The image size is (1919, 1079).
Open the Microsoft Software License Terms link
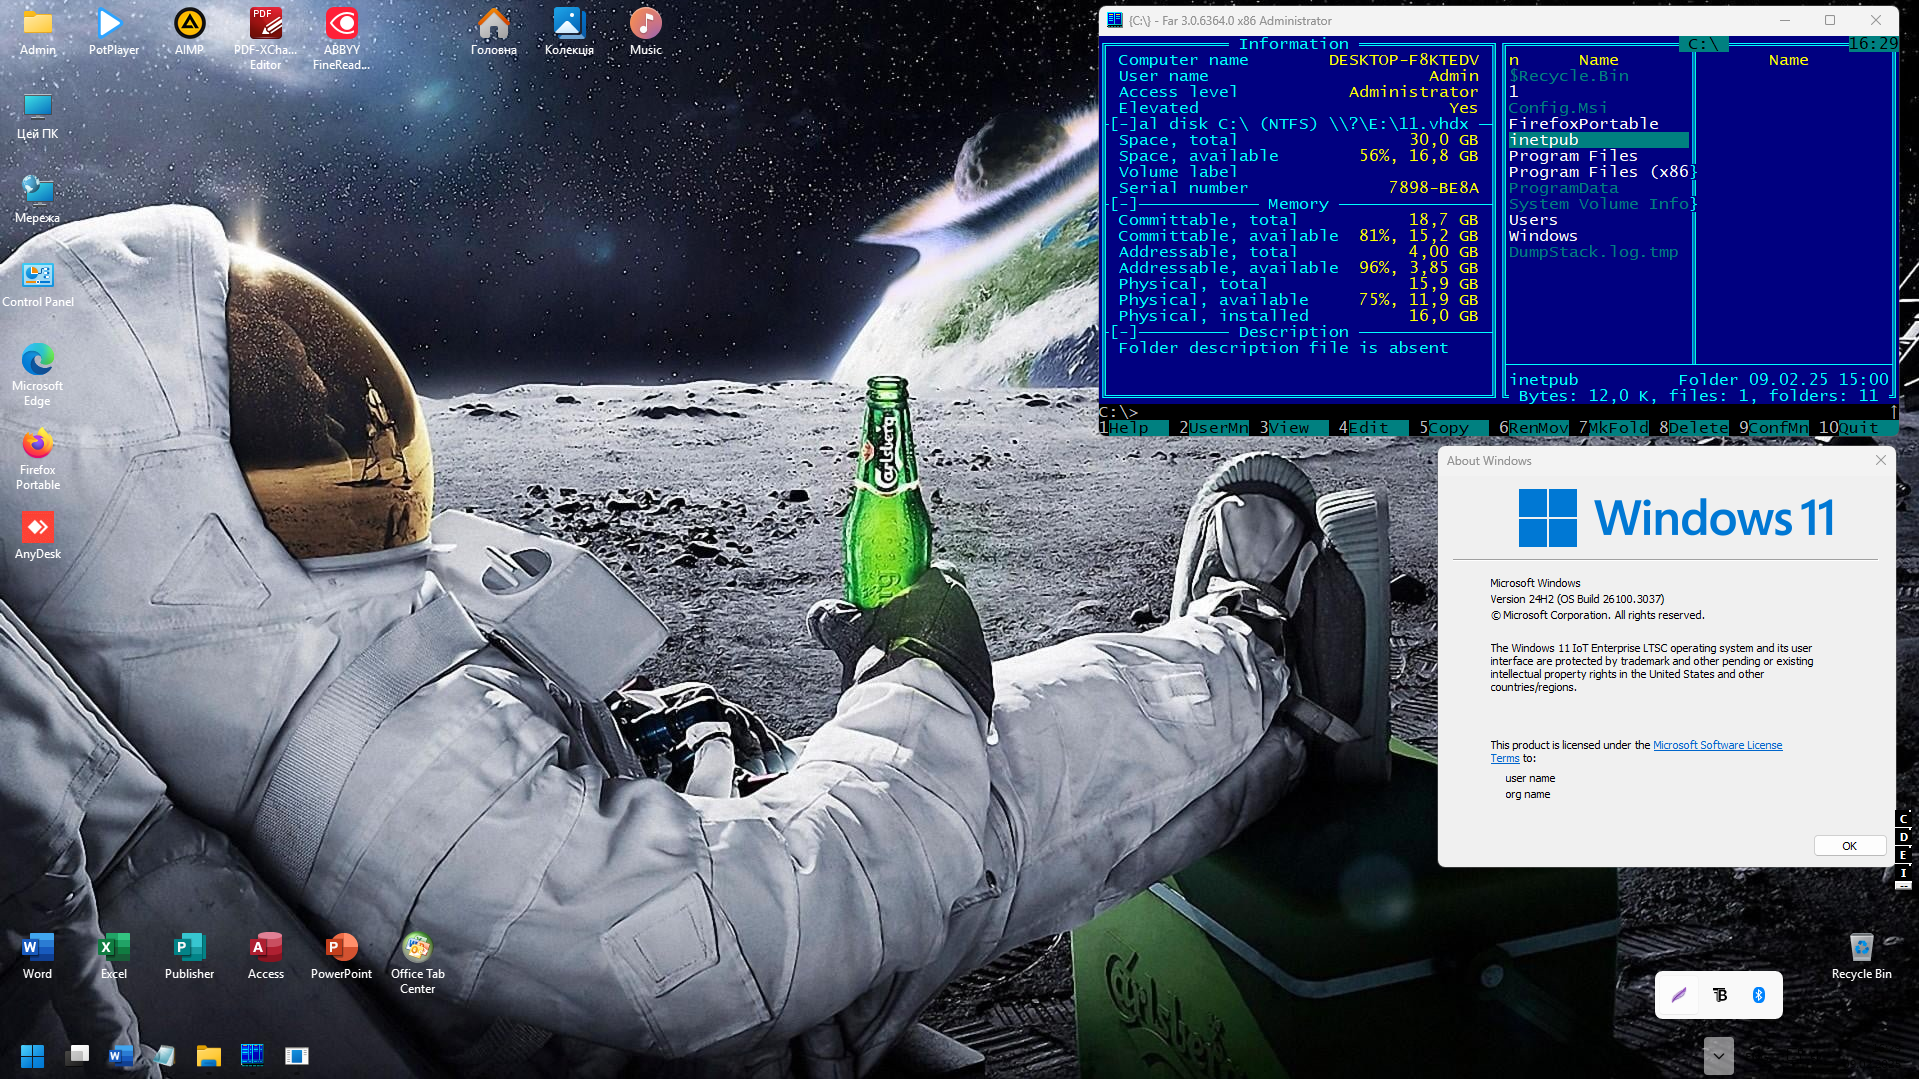[x=1716, y=745]
